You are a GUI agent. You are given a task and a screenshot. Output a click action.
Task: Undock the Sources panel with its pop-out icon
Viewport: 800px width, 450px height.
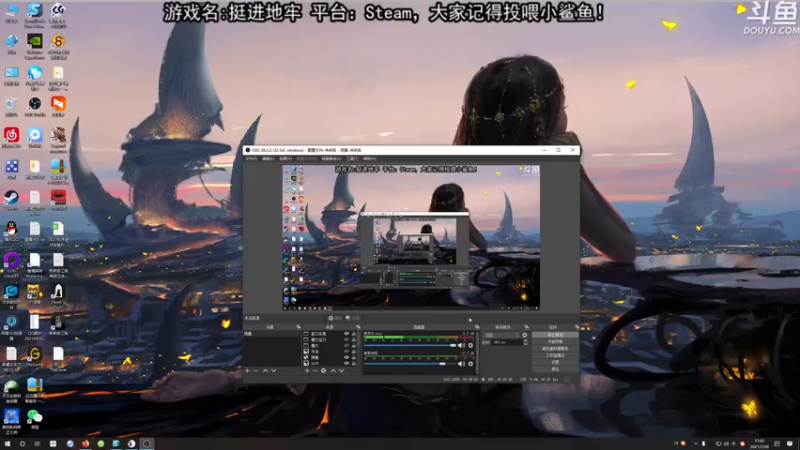[358, 327]
